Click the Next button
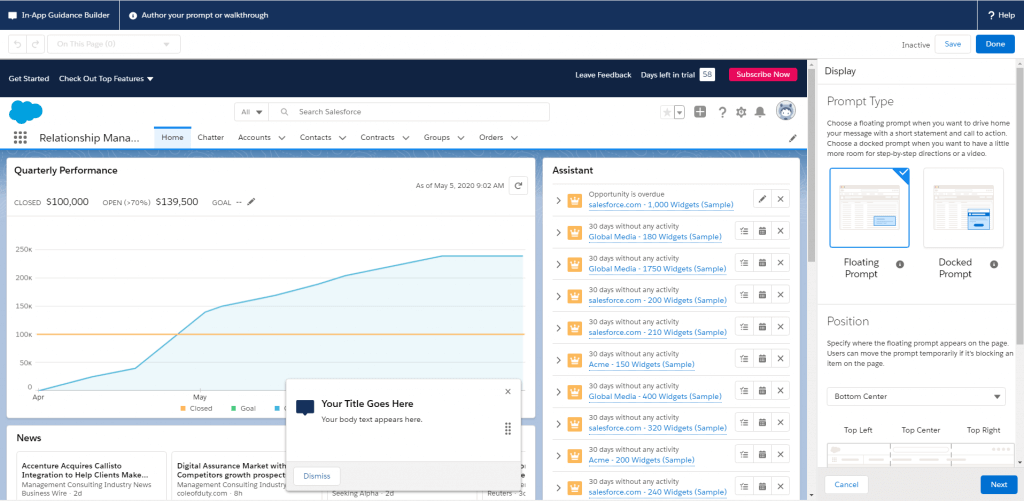Screen dimensions: 1024x501 (x=999, y=485)
